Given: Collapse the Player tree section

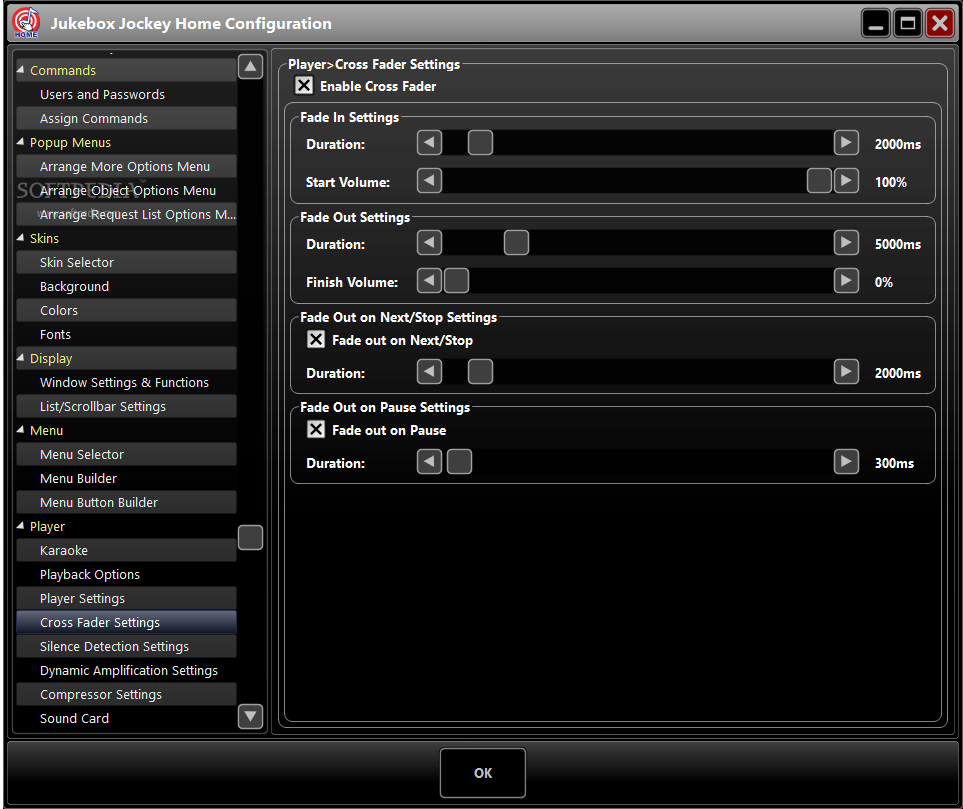Looking at the screenshot, I should click(x=20, y=526).
